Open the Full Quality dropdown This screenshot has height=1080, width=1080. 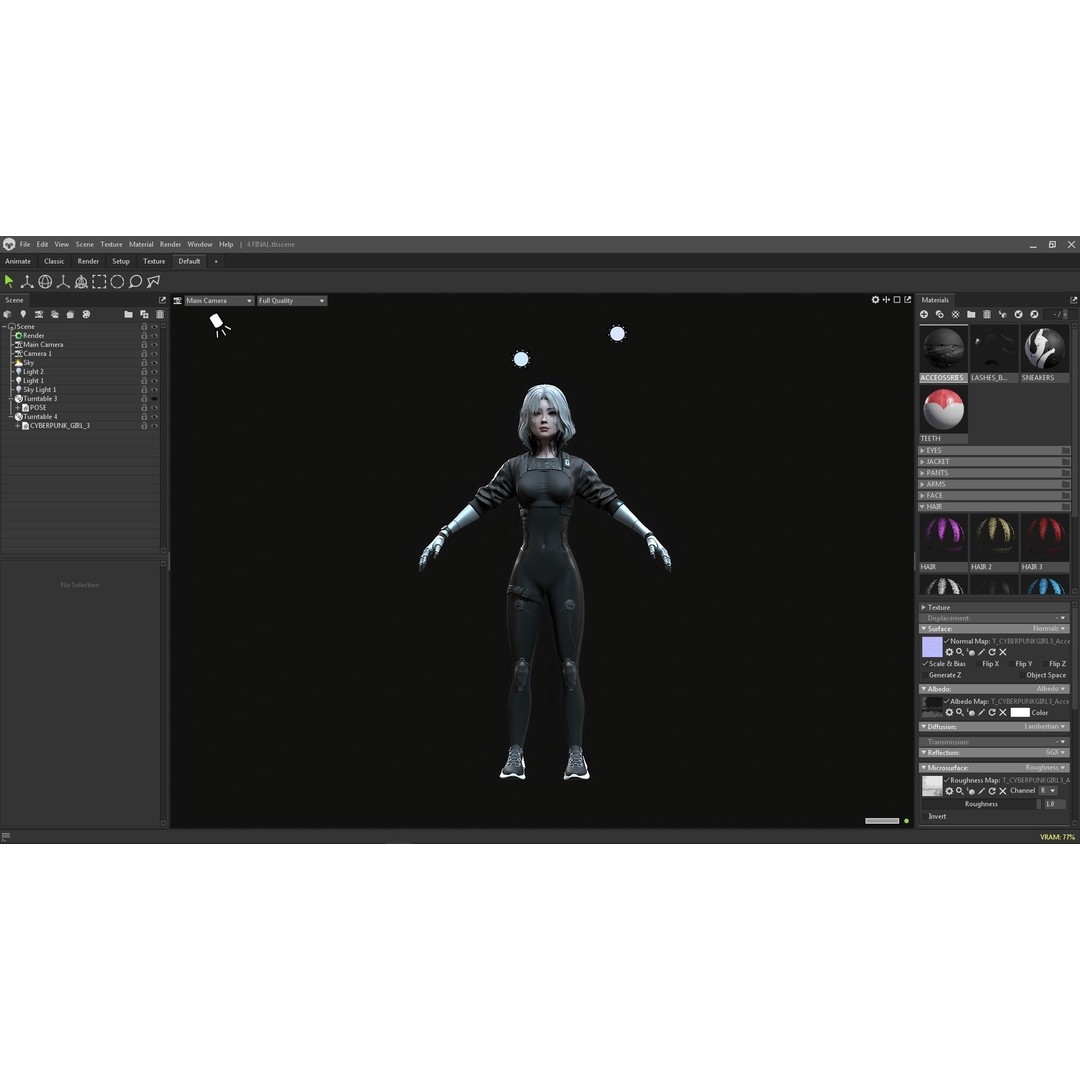tap(291, 300)
